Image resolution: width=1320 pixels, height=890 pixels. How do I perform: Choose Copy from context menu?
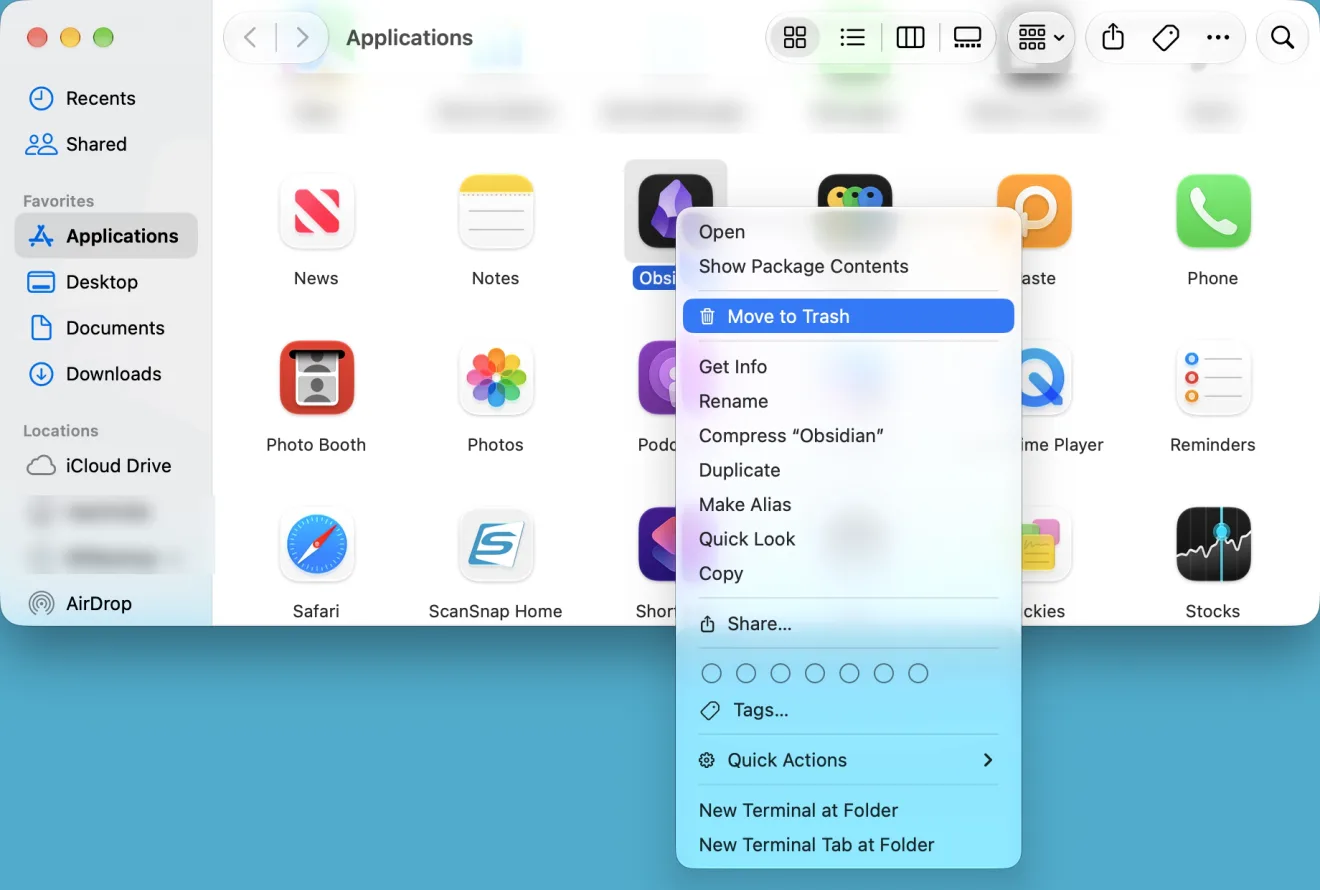pyautogui.click(x=848, y=574)
